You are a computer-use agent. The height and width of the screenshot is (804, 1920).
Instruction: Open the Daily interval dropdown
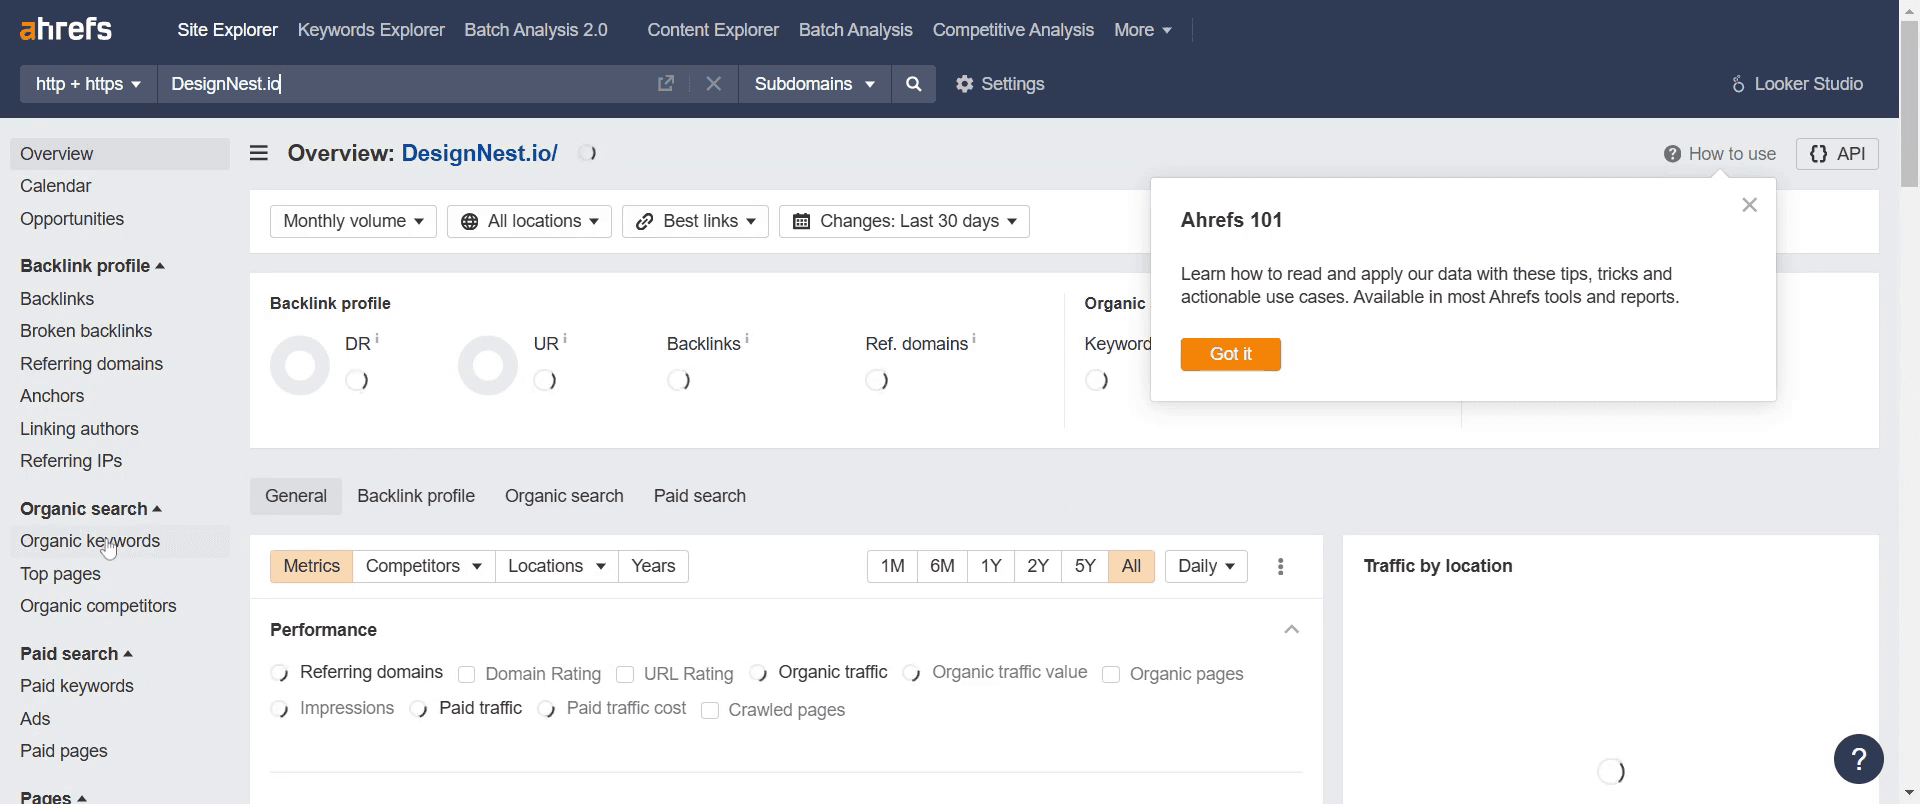1206,566
